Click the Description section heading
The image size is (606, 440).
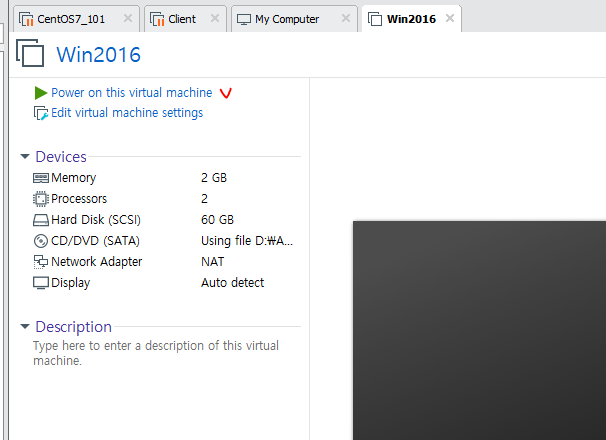(x=73, y=327)
